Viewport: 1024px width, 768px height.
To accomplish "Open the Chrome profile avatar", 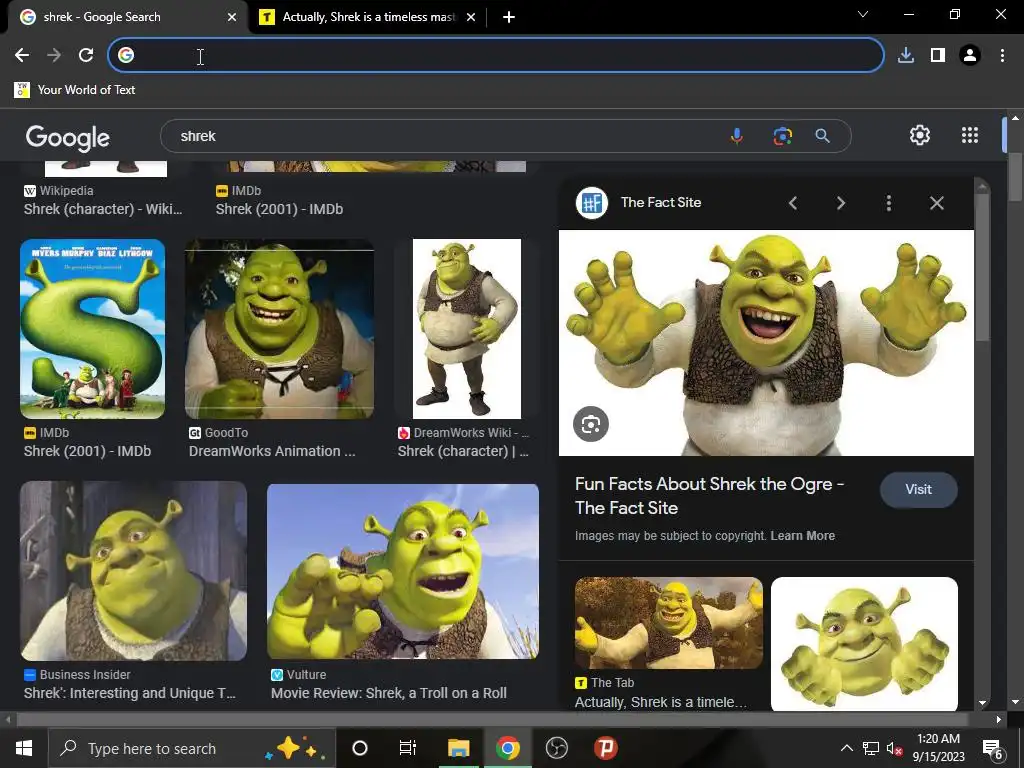I will 970,56.
